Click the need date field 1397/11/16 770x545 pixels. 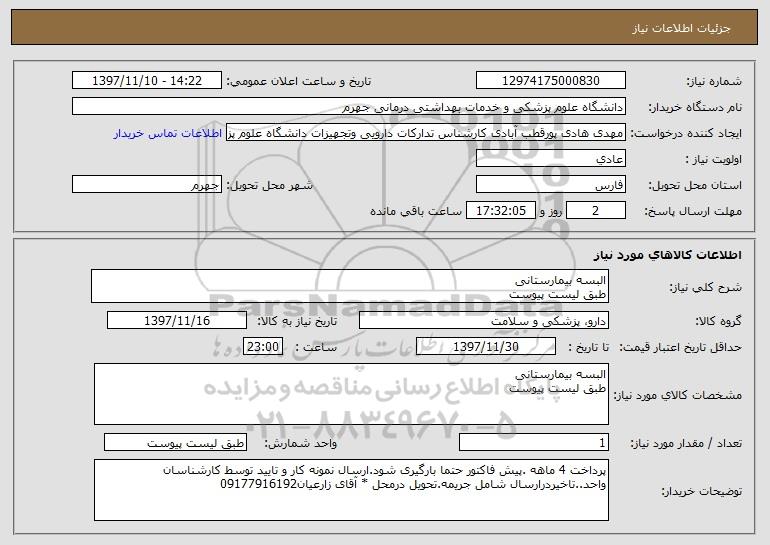(177, 321)
